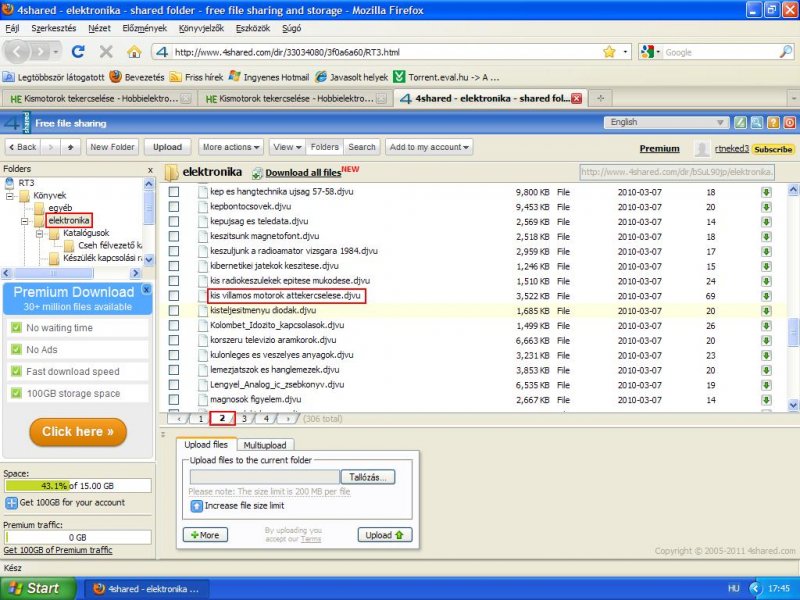The image size is (800, 600).
Task: Check the box for kepujsag es teledata.djvu
Action: pyautogui.click(x=174, y=221)
